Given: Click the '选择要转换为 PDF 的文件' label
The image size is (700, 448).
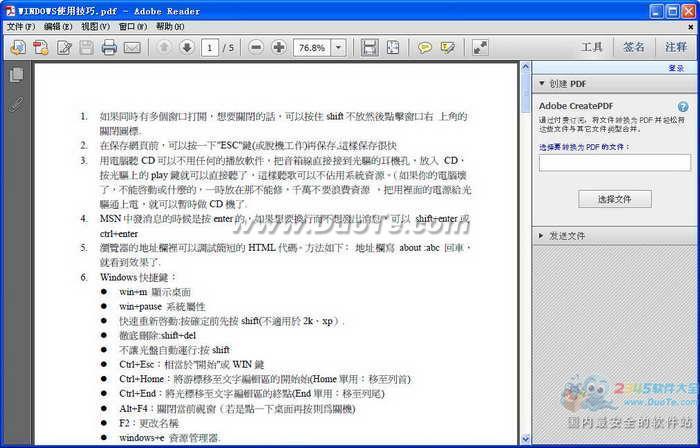Looking at the screenshot, I should pos(584,147).
